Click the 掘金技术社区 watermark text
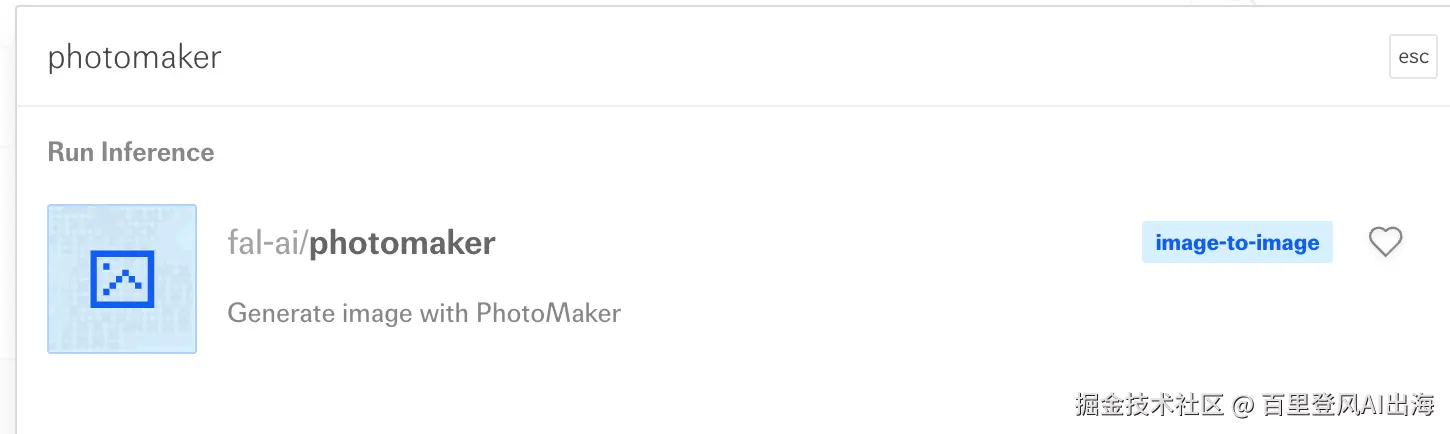Image resolution: width=1450 pixels, height=434 pixels. (1150, 405)
